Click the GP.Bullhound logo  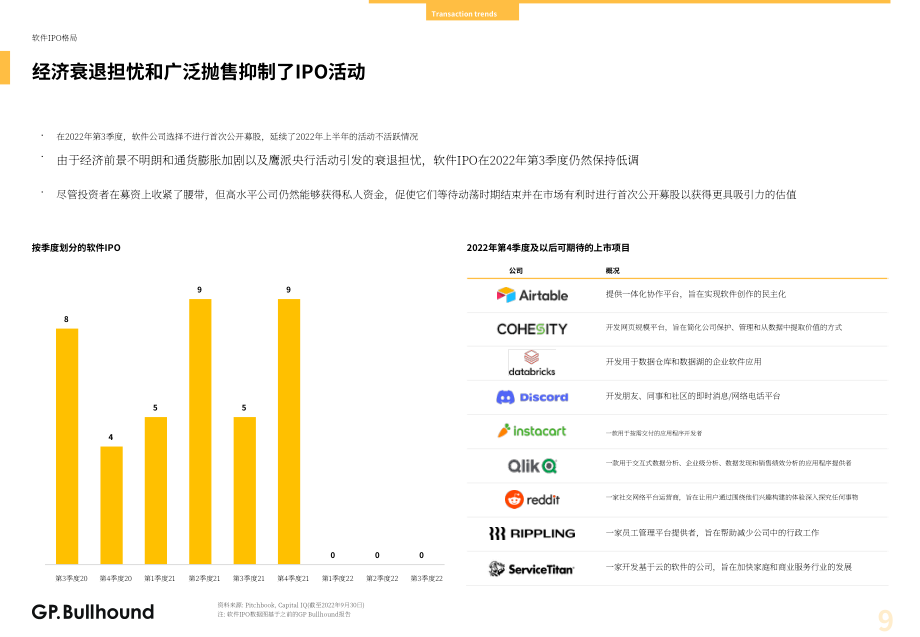click(x=93, y=612)
